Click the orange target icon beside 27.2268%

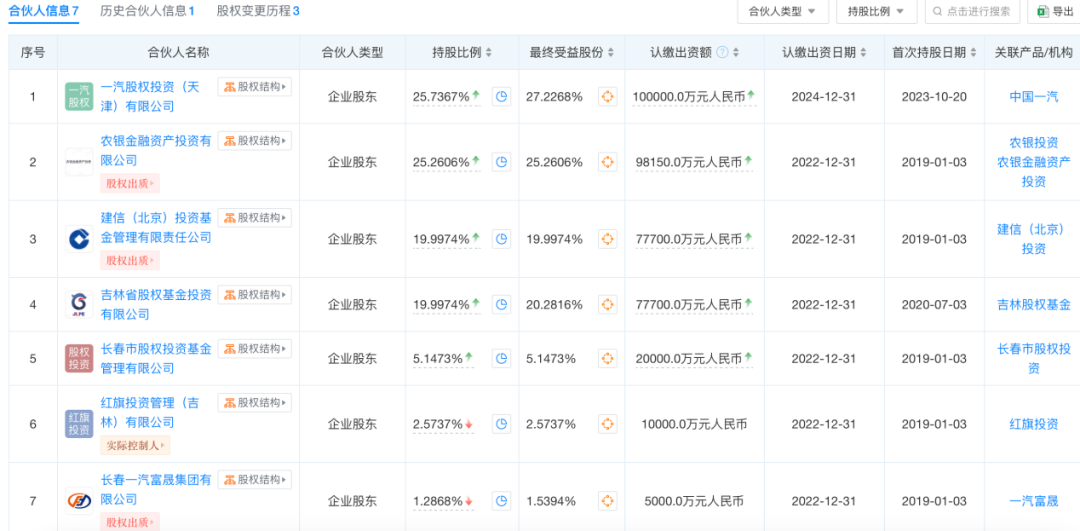tap(606, 97)
